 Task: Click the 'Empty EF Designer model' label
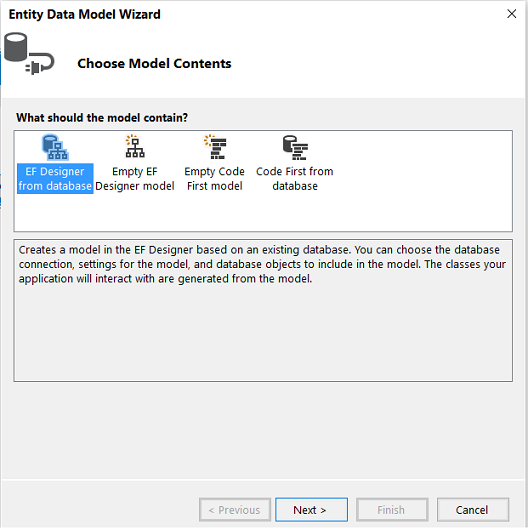coord(135,178)
